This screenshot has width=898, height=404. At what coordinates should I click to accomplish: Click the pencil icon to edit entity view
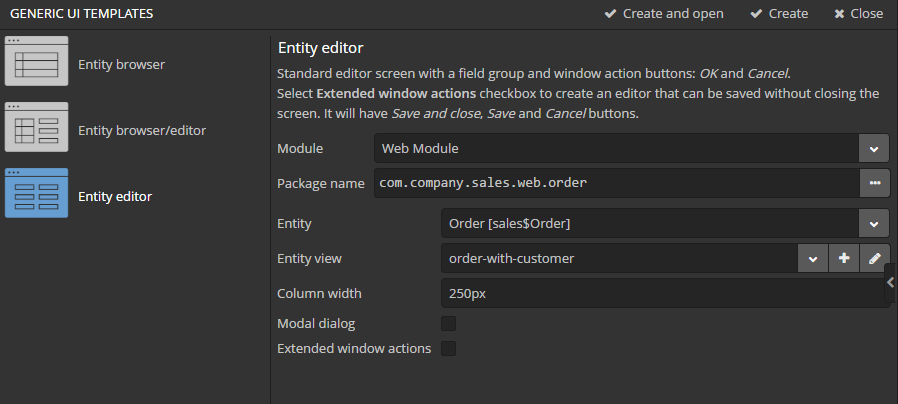[874, 258]
